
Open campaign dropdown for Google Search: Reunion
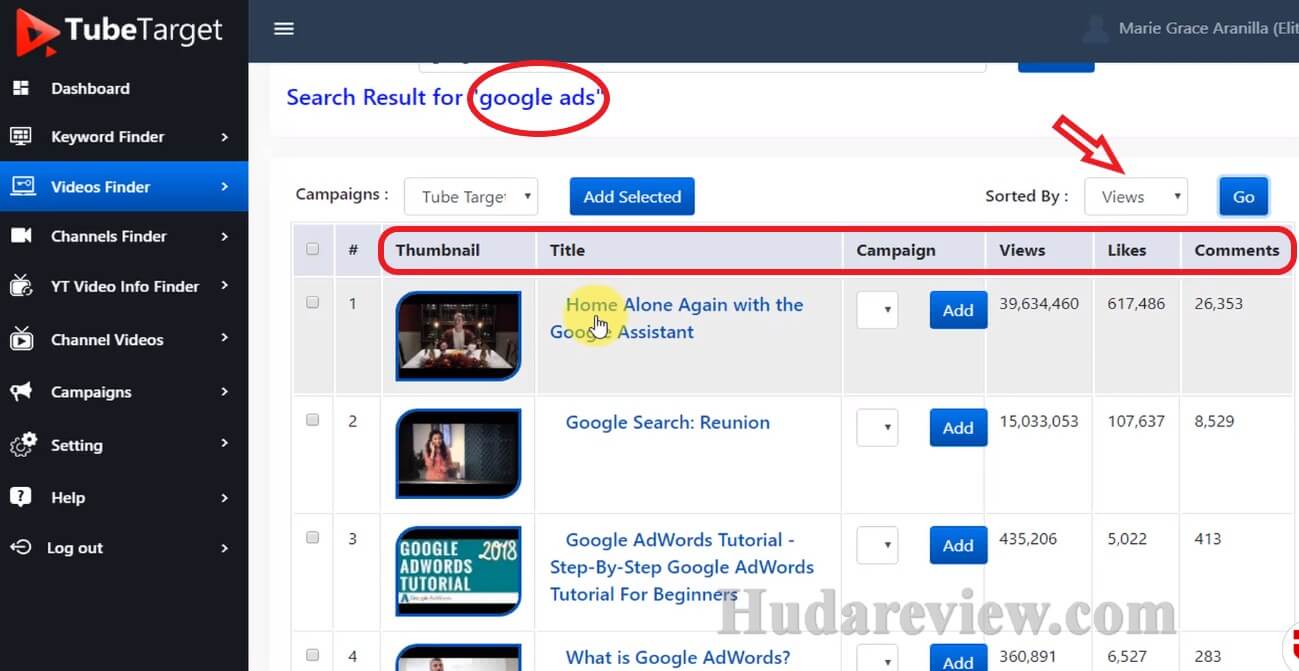point(877,428)
